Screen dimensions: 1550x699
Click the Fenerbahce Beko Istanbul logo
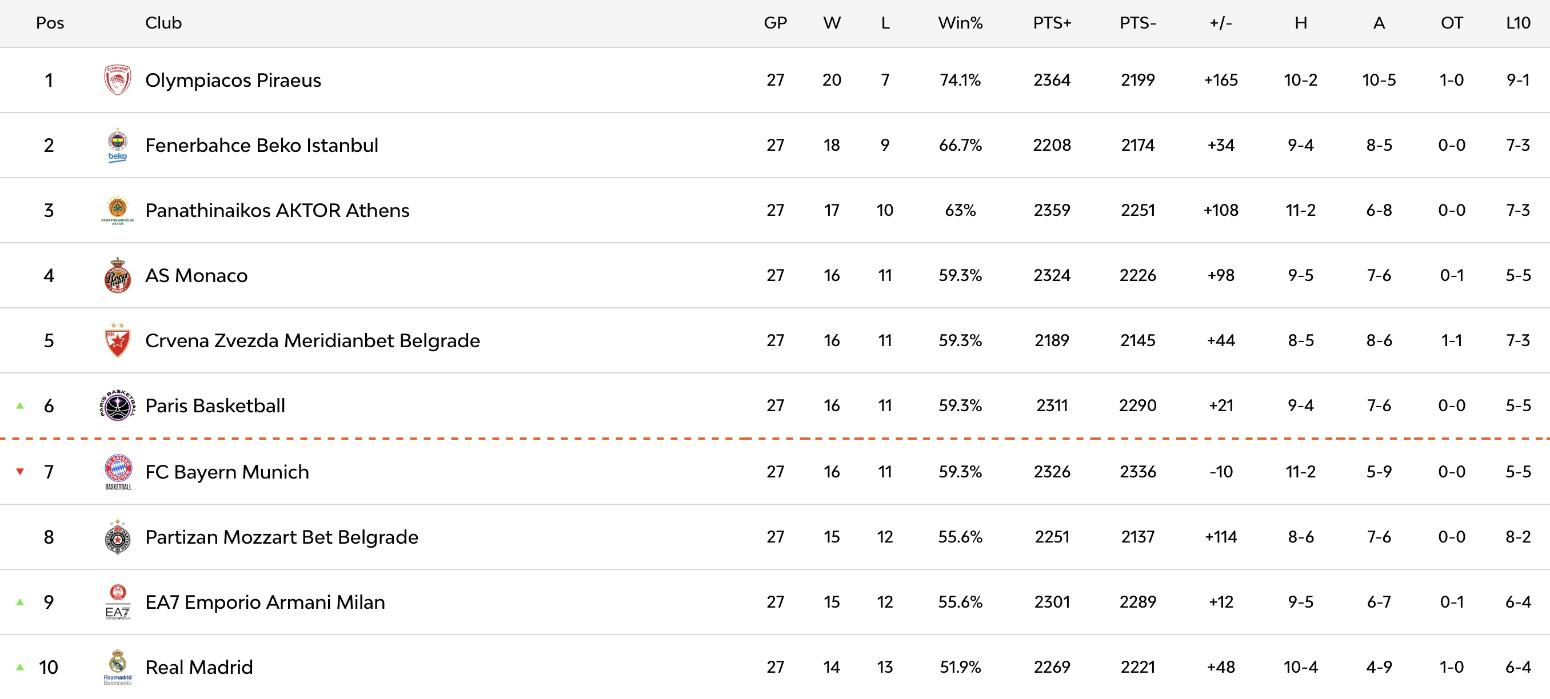coord(118,145)
